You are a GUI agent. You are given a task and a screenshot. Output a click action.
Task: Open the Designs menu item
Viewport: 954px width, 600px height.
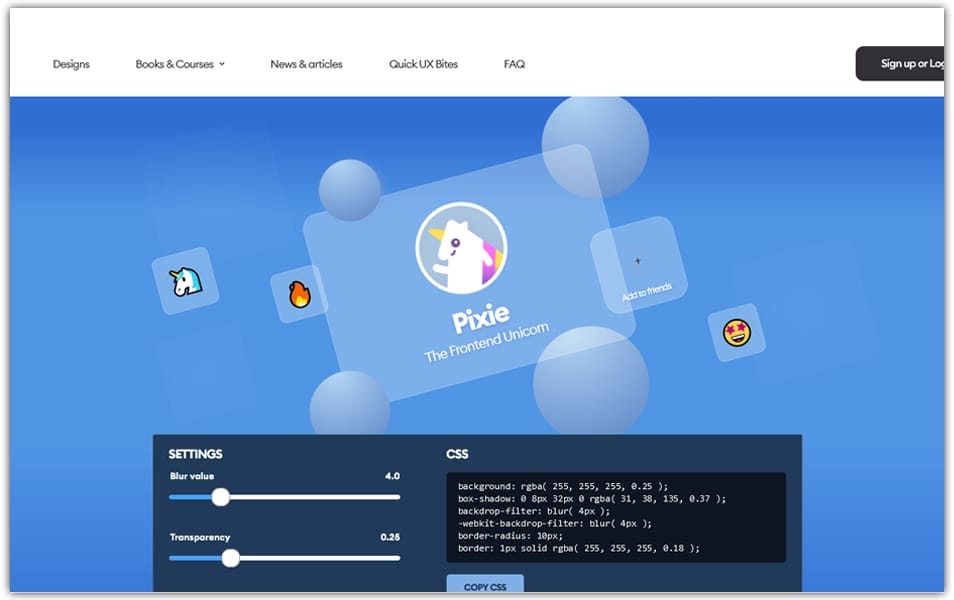(x=70, y=64)
